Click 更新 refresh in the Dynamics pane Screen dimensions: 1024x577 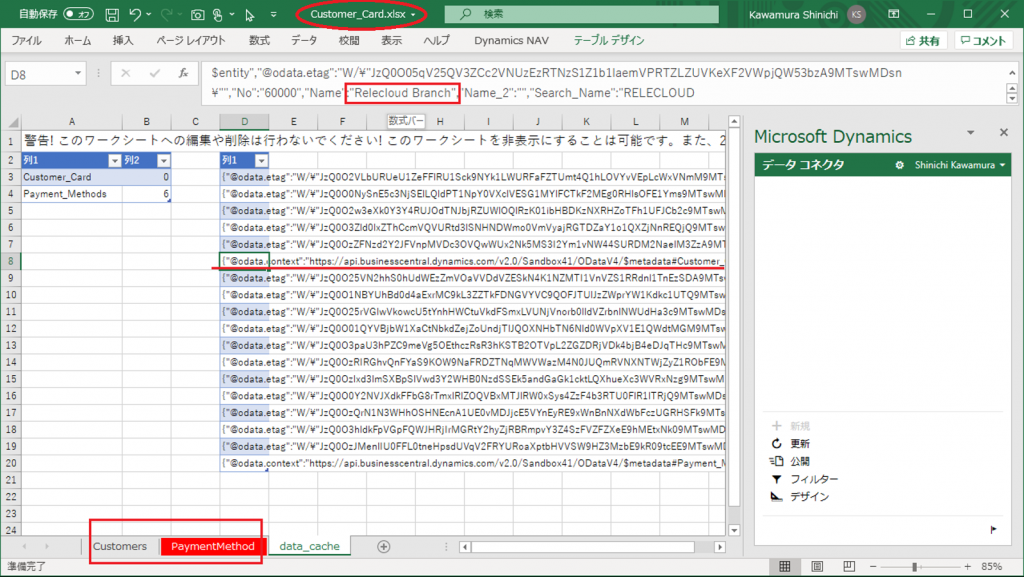[x=791, y=443]
